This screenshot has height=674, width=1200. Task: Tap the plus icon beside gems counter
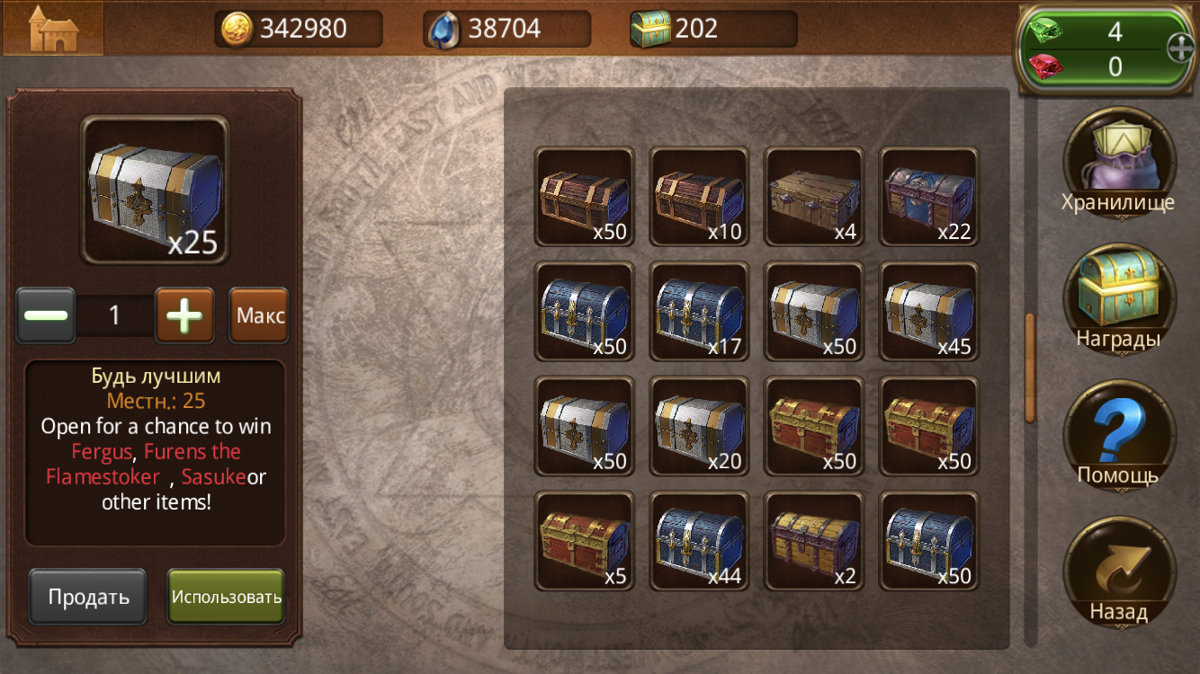[x=1180, y=47]
